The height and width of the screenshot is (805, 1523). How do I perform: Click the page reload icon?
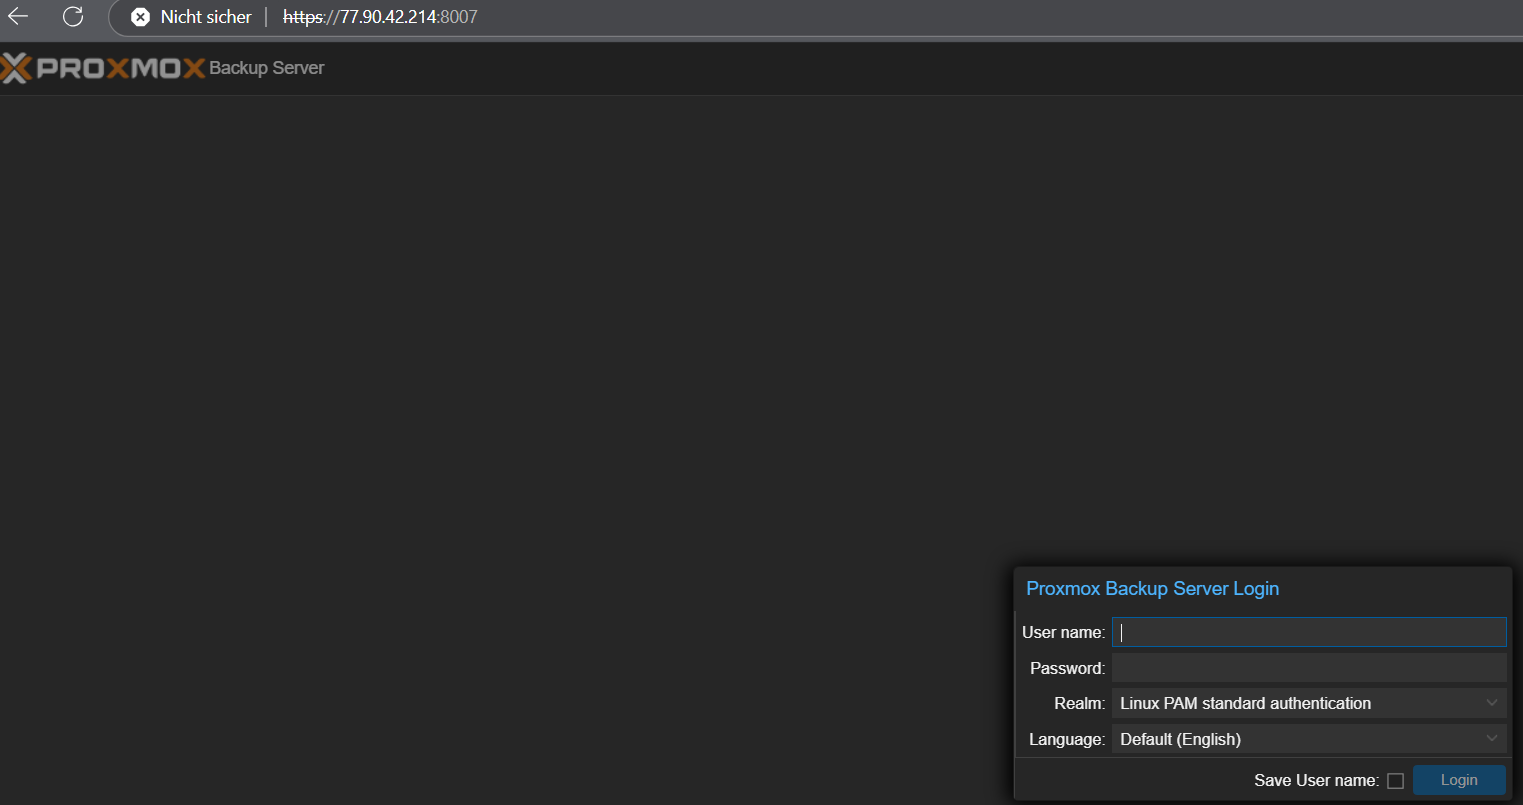pos(71,17)
